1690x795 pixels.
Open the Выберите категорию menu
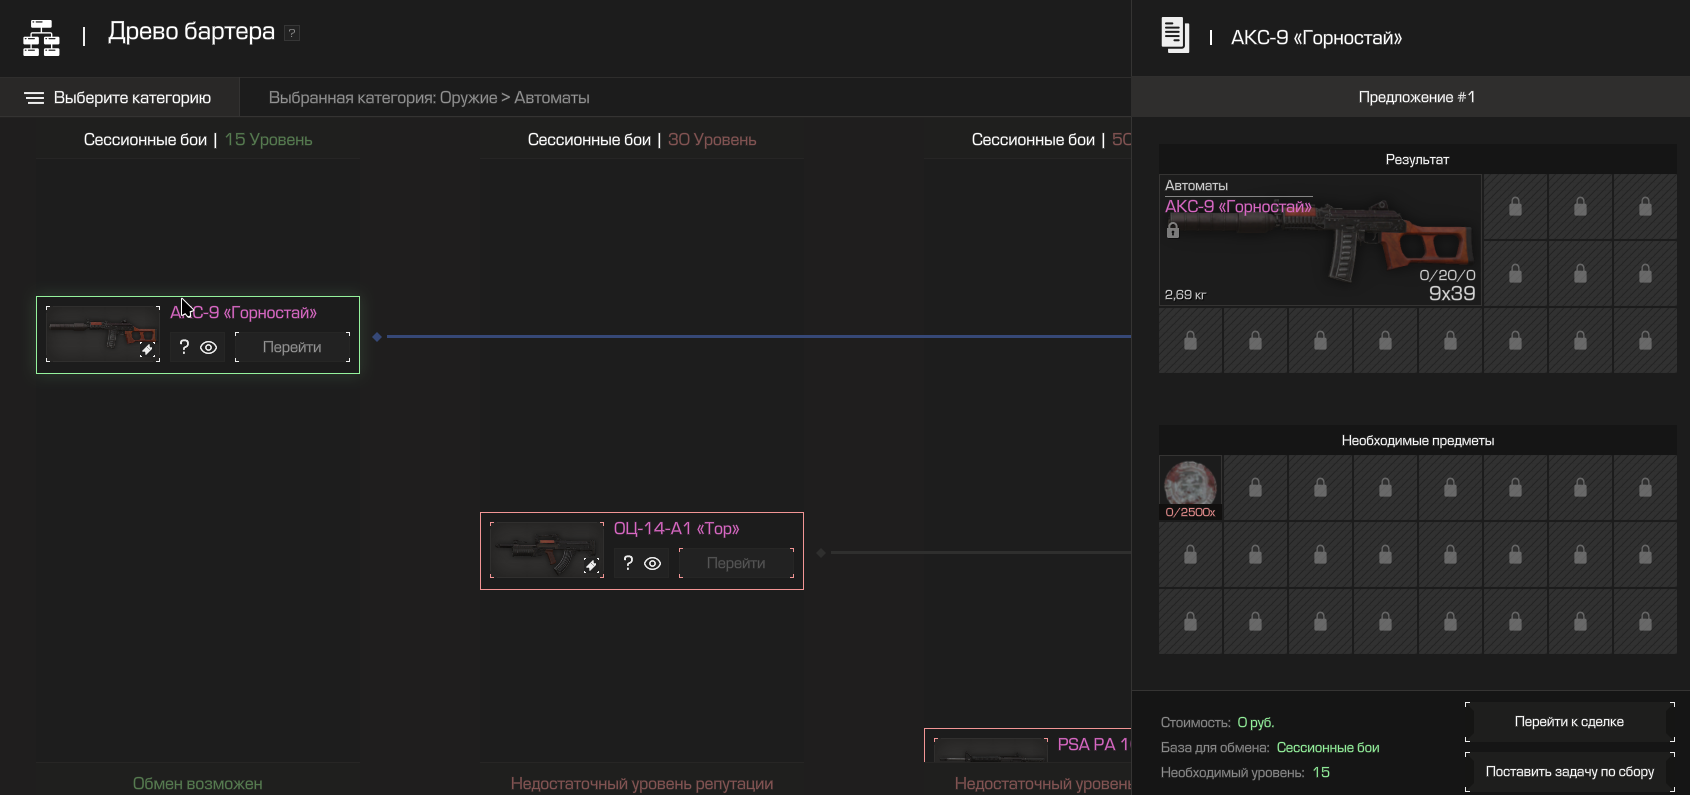(x=132, y=98)
